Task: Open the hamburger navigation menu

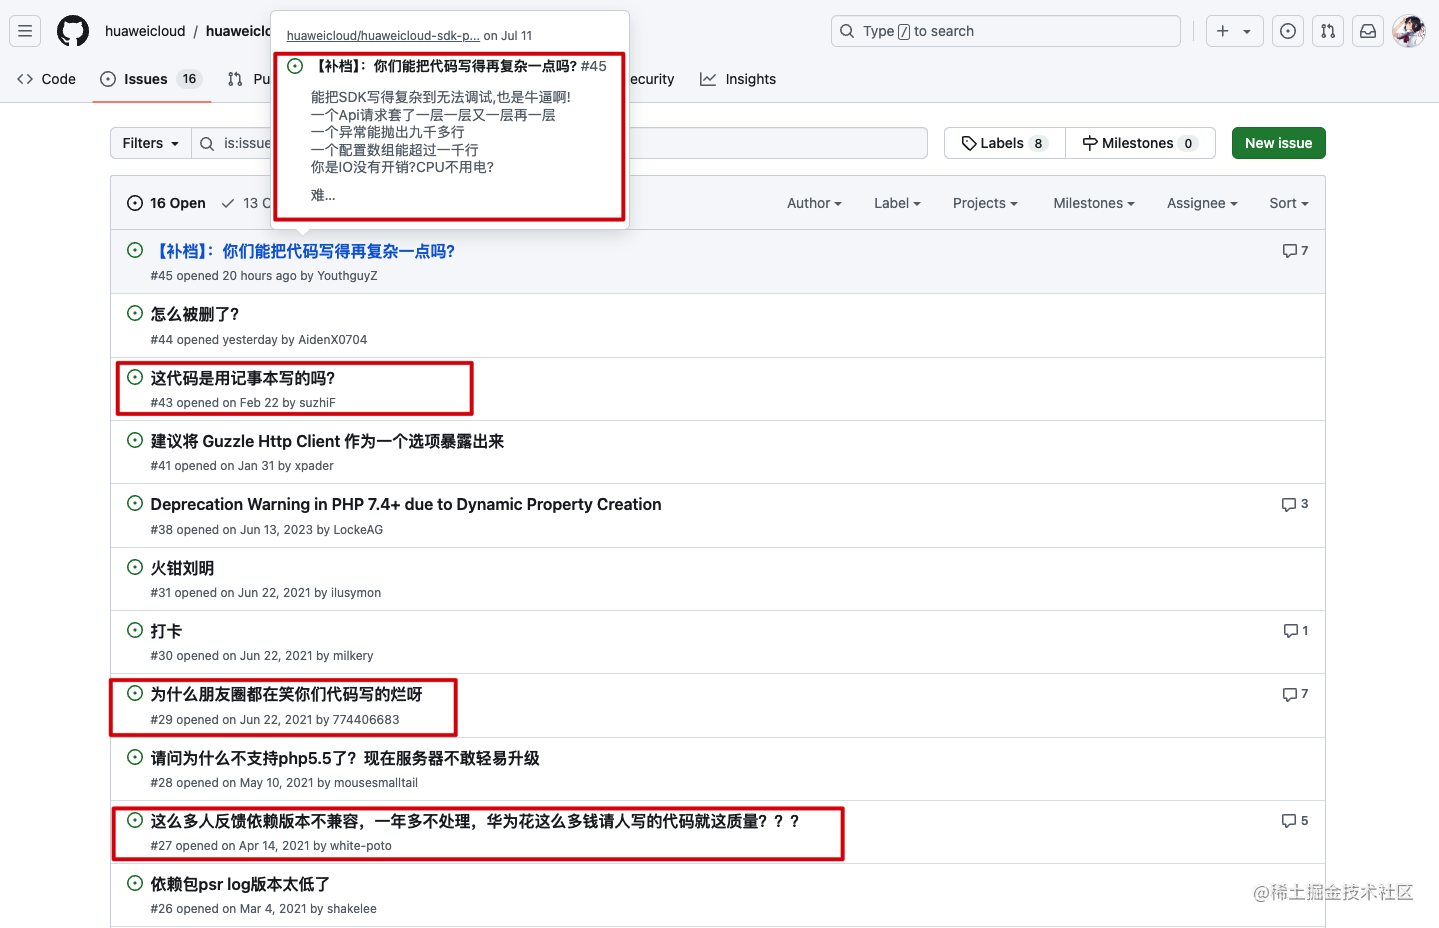Action: [x=25, y=31]
